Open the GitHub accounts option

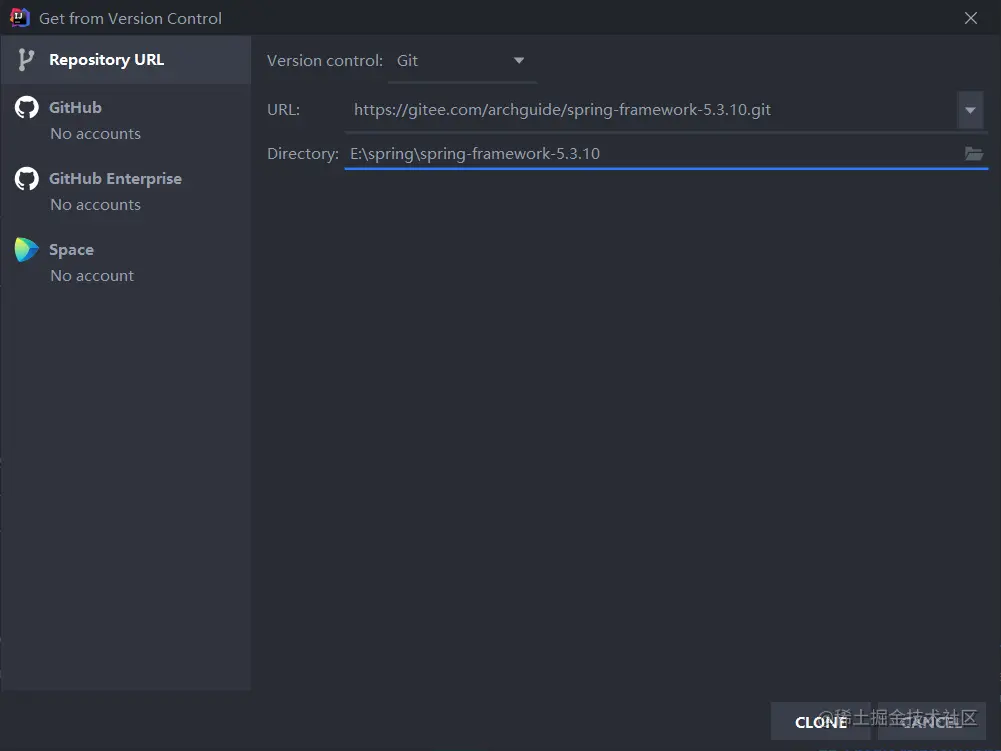click(x=126, y=120)
